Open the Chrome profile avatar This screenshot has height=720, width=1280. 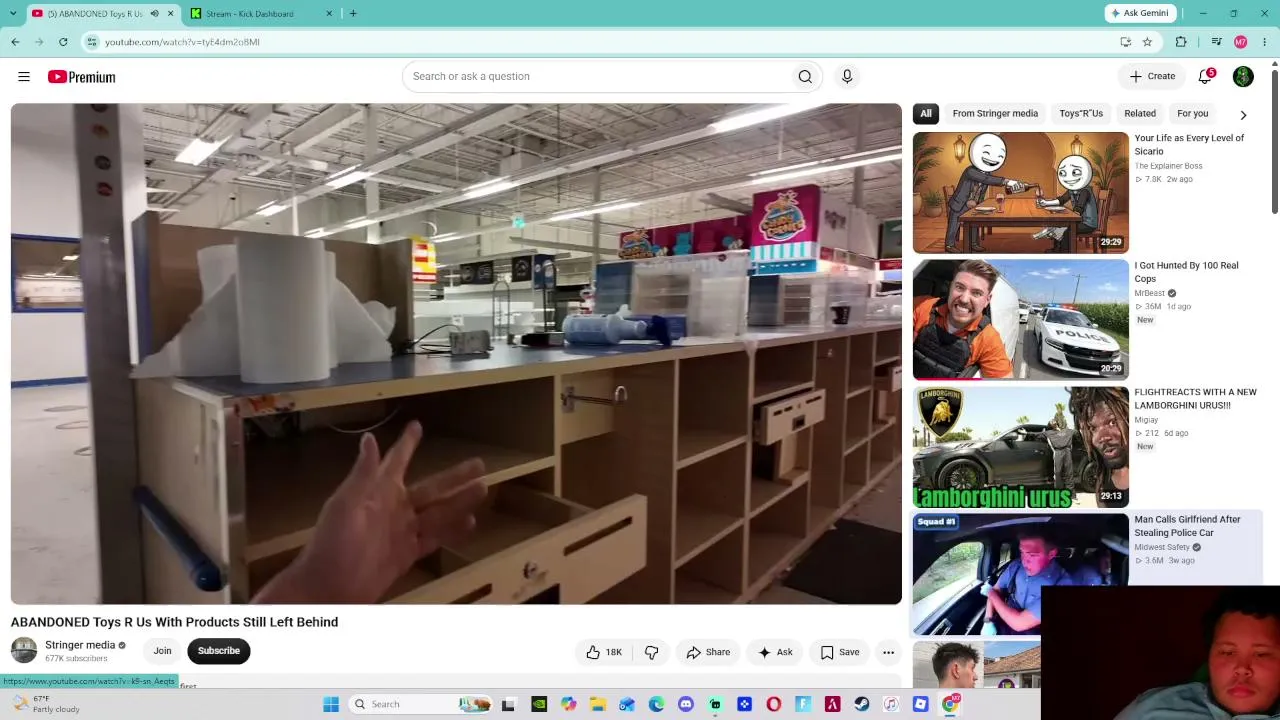[1241, 42]
